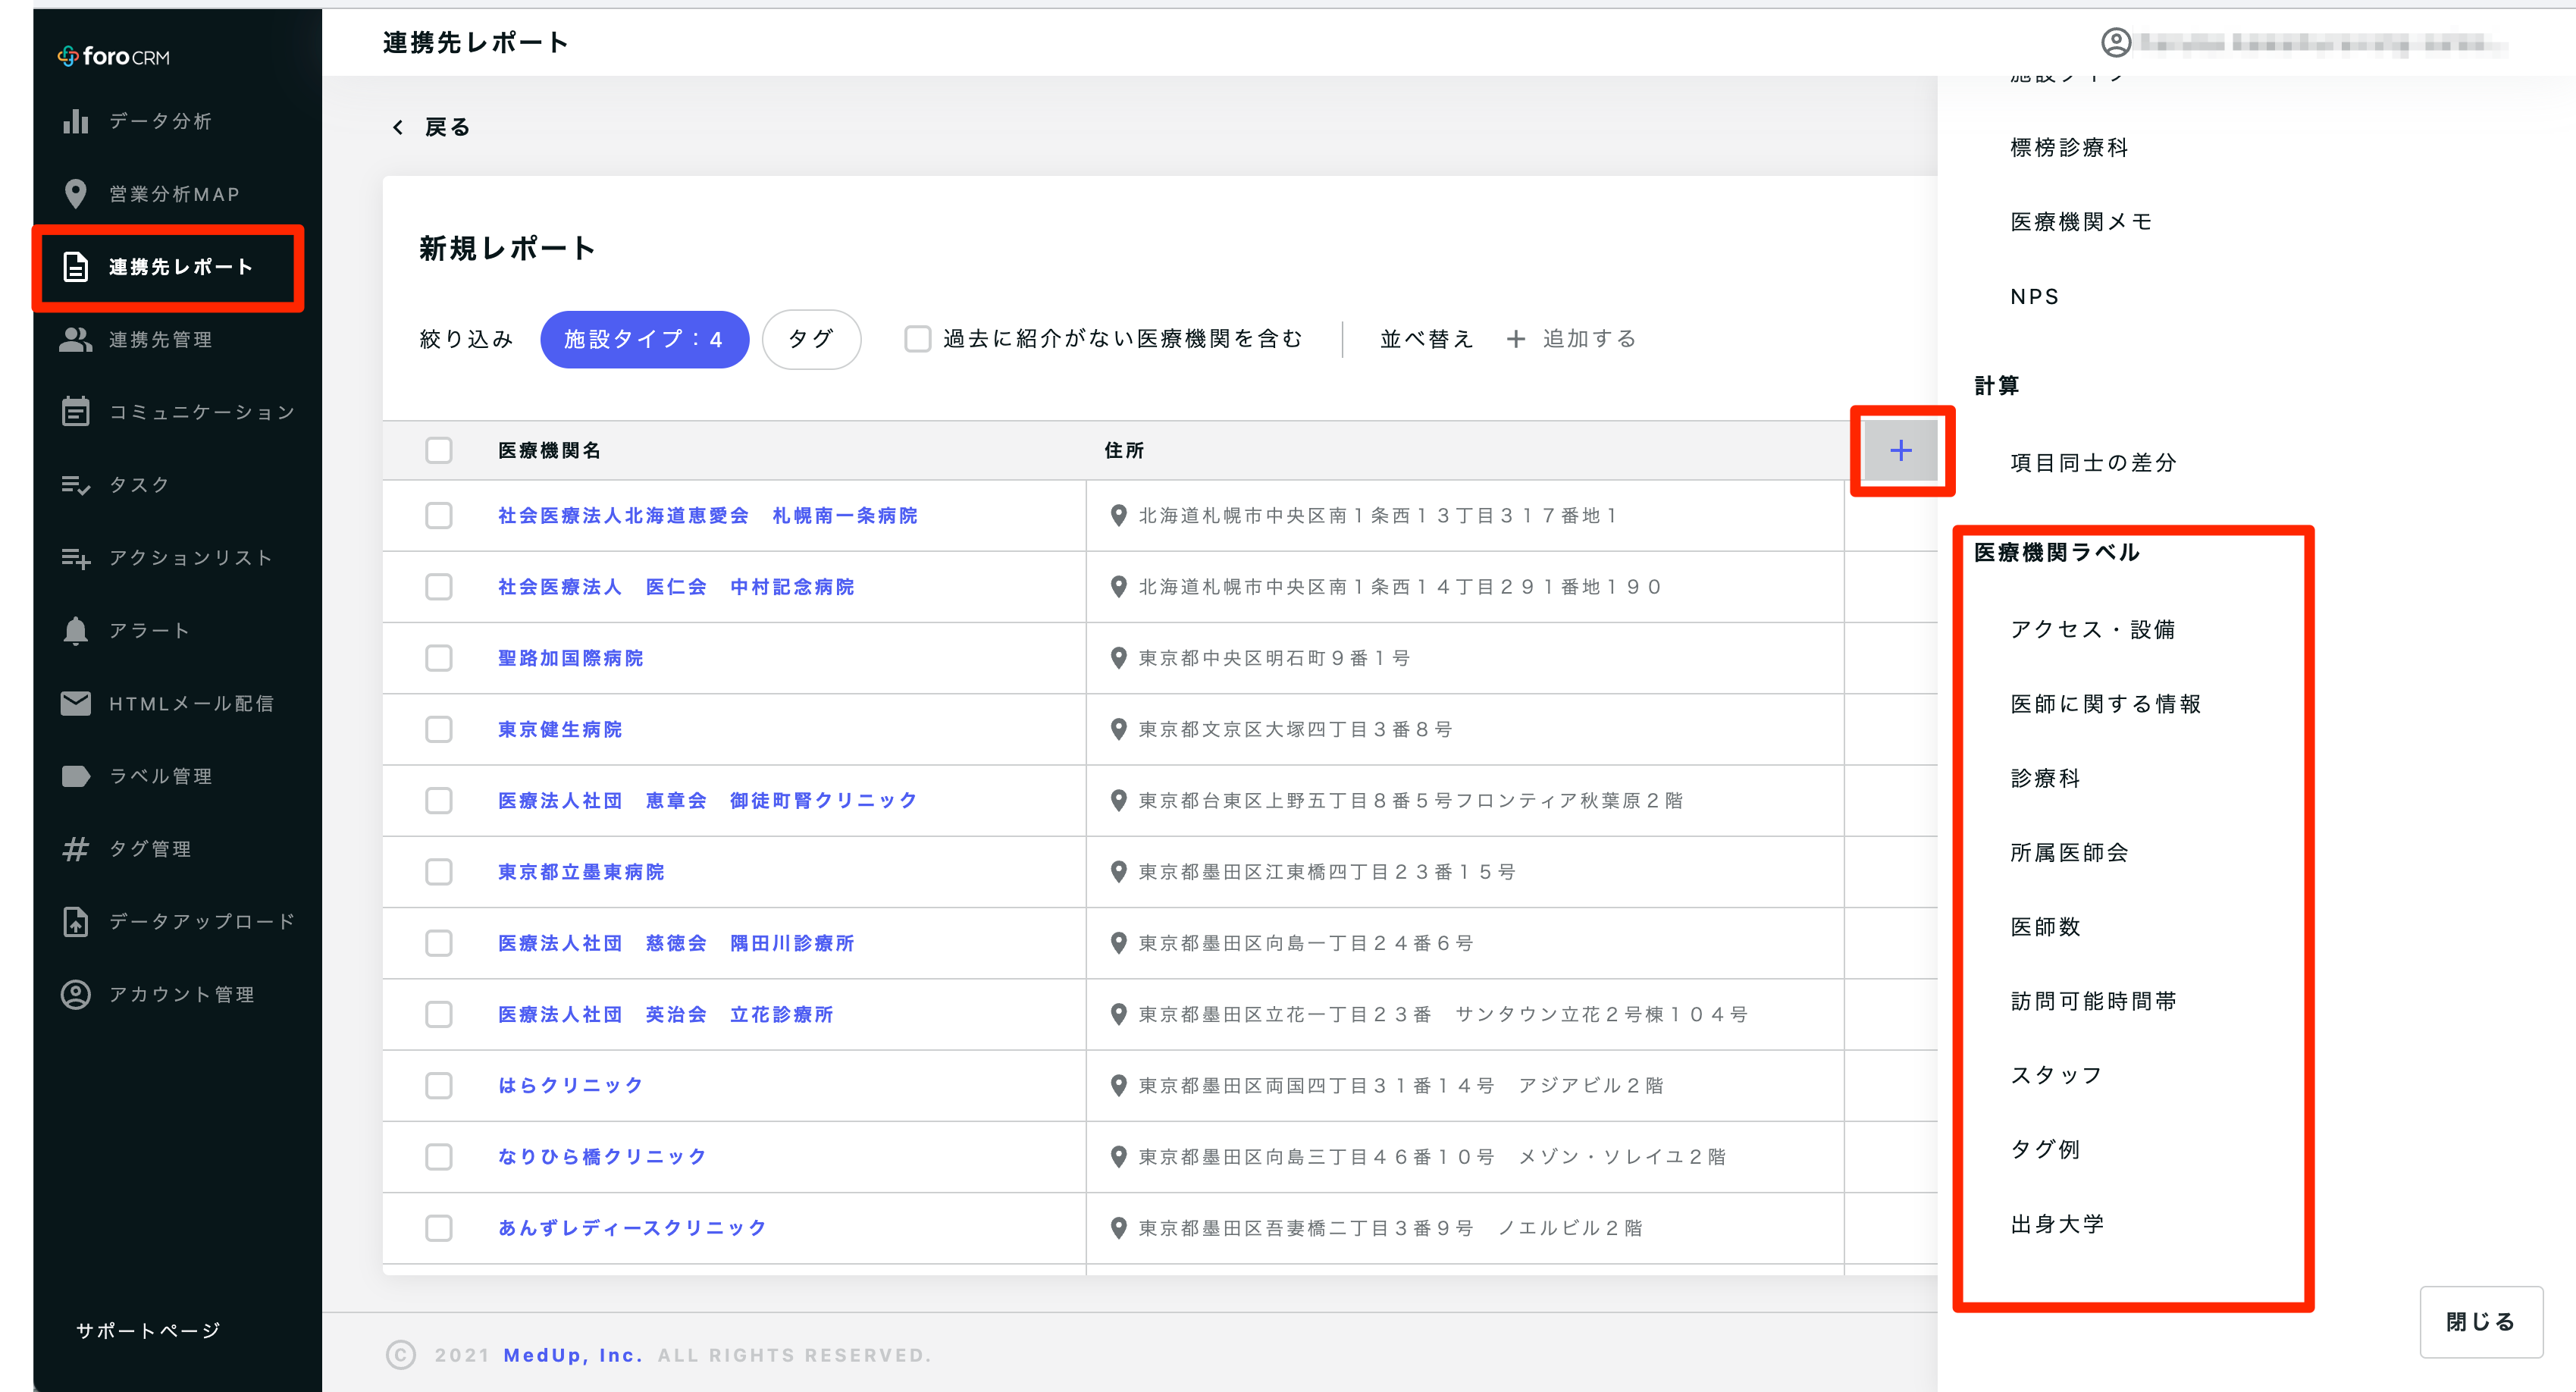Select 訪問可能時間帯 label option

(2093, 1001)
